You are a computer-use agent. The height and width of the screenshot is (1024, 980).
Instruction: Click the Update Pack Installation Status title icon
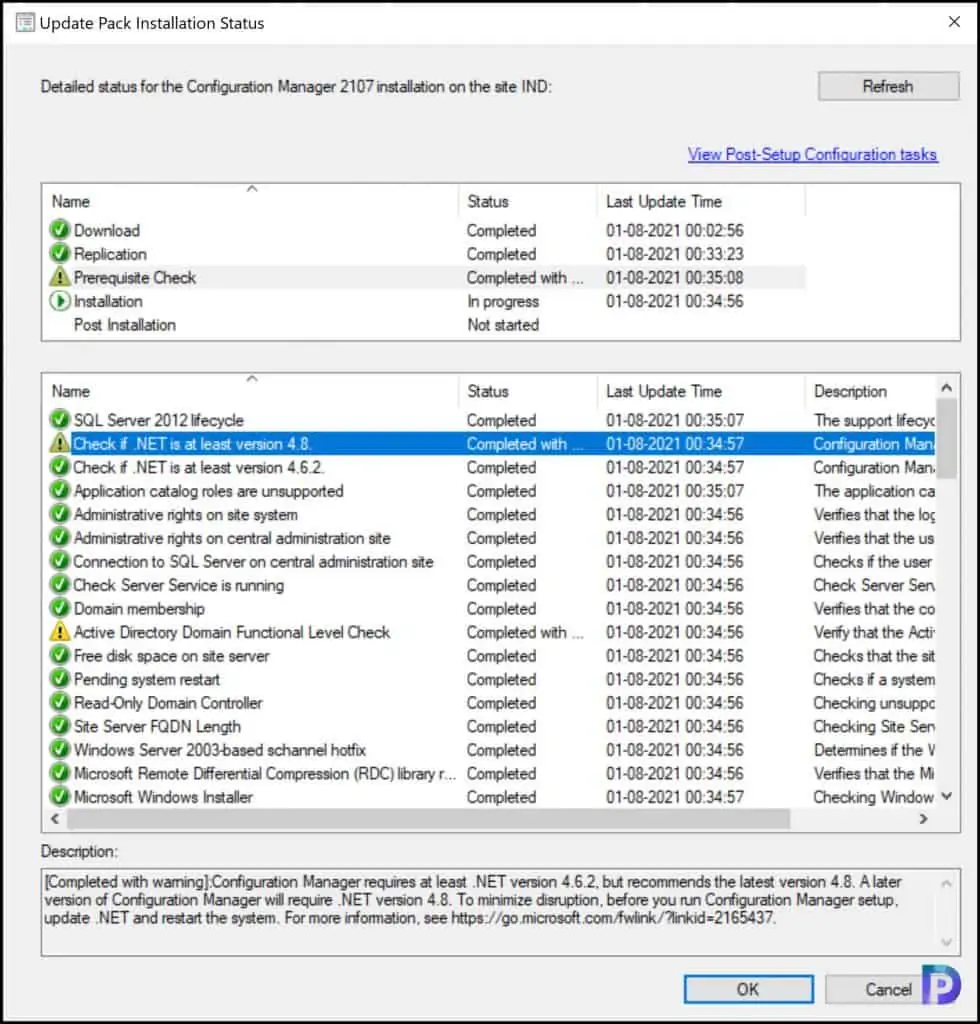pyautogui.click(x=25, y=23)
